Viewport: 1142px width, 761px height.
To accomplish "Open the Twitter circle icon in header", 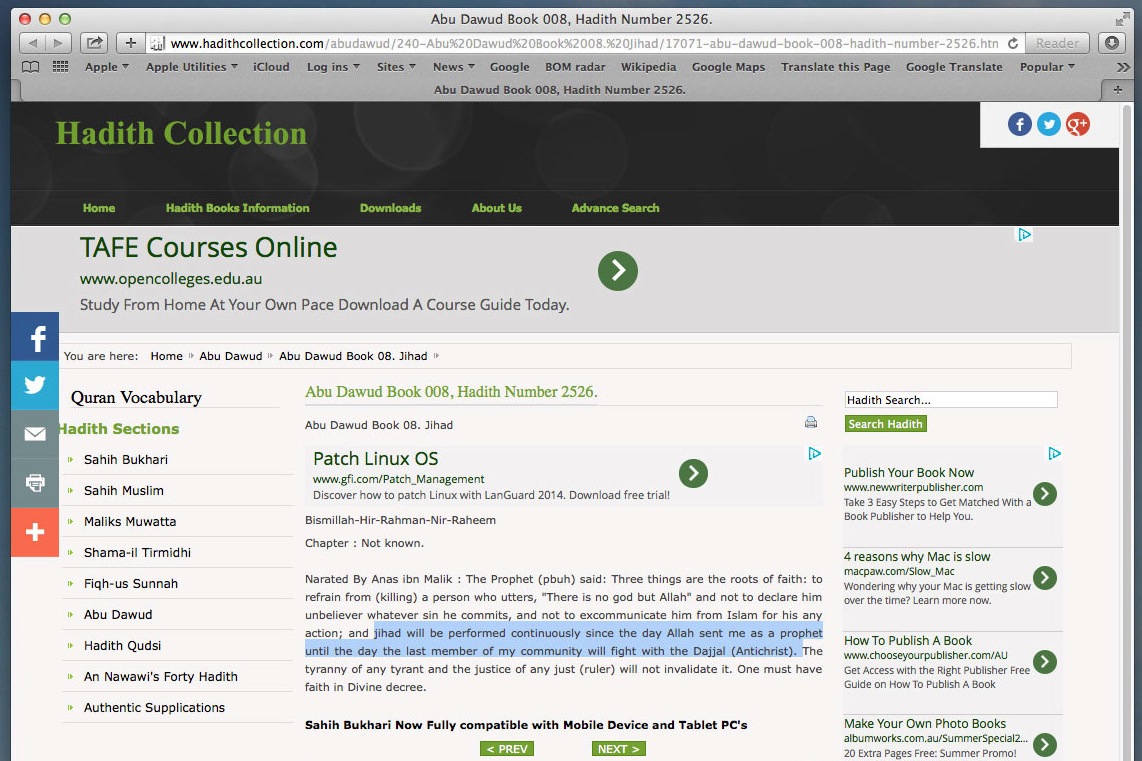I will 1049,125.
